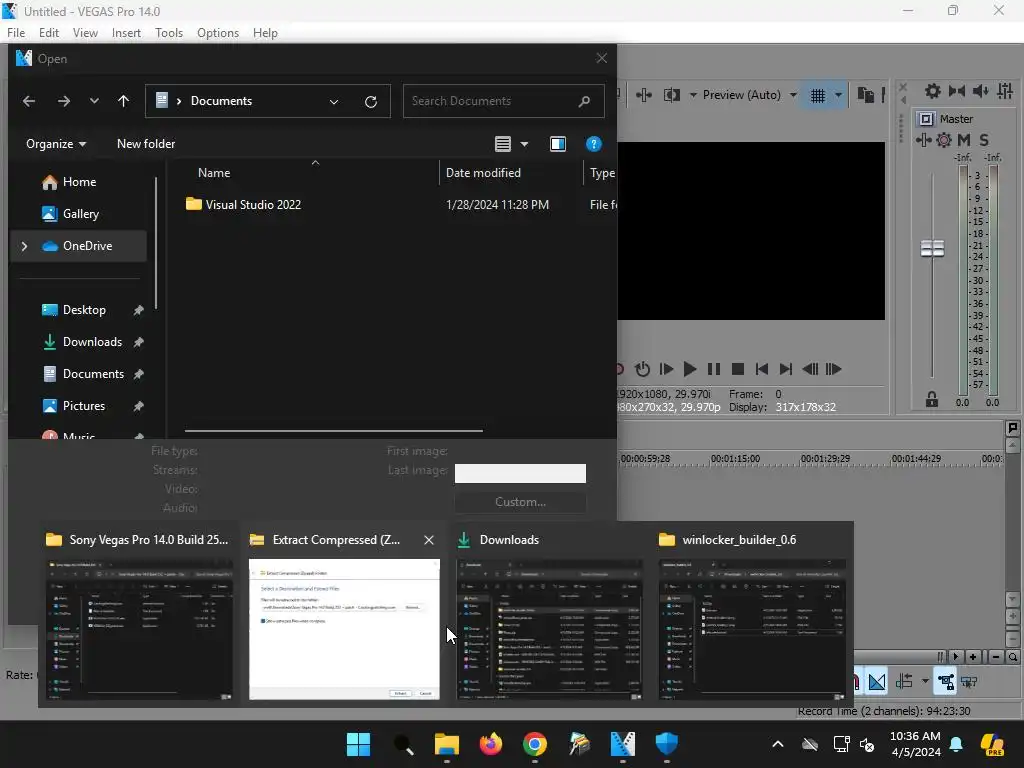Image resolution: width=1024 pixels, height=768 pixels.
Task: Click video output FX icon in preview toolbar
Action: pos(644,95)
